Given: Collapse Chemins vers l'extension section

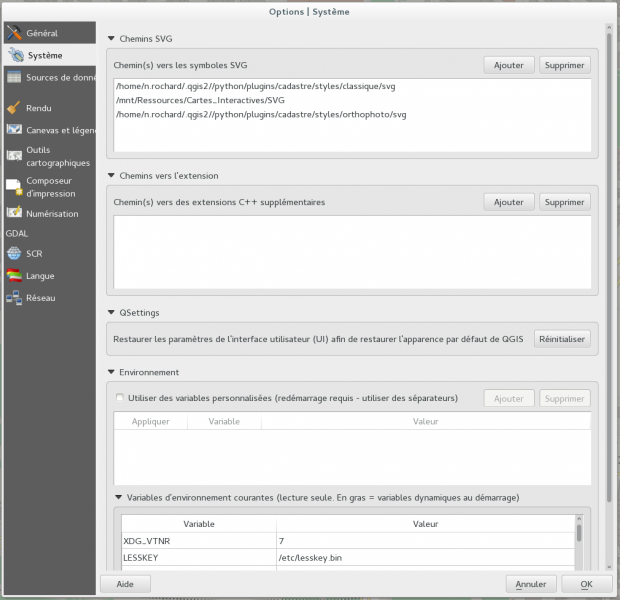Looking at the screenshot, I should point(111,176).
